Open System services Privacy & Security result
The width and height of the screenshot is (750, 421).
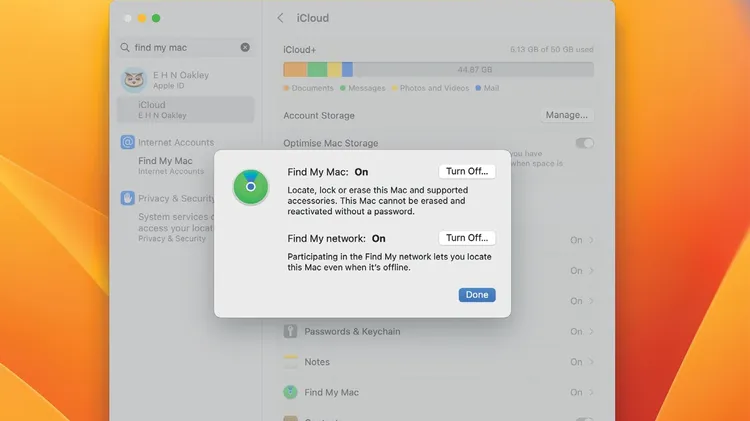tap(176, 227)
